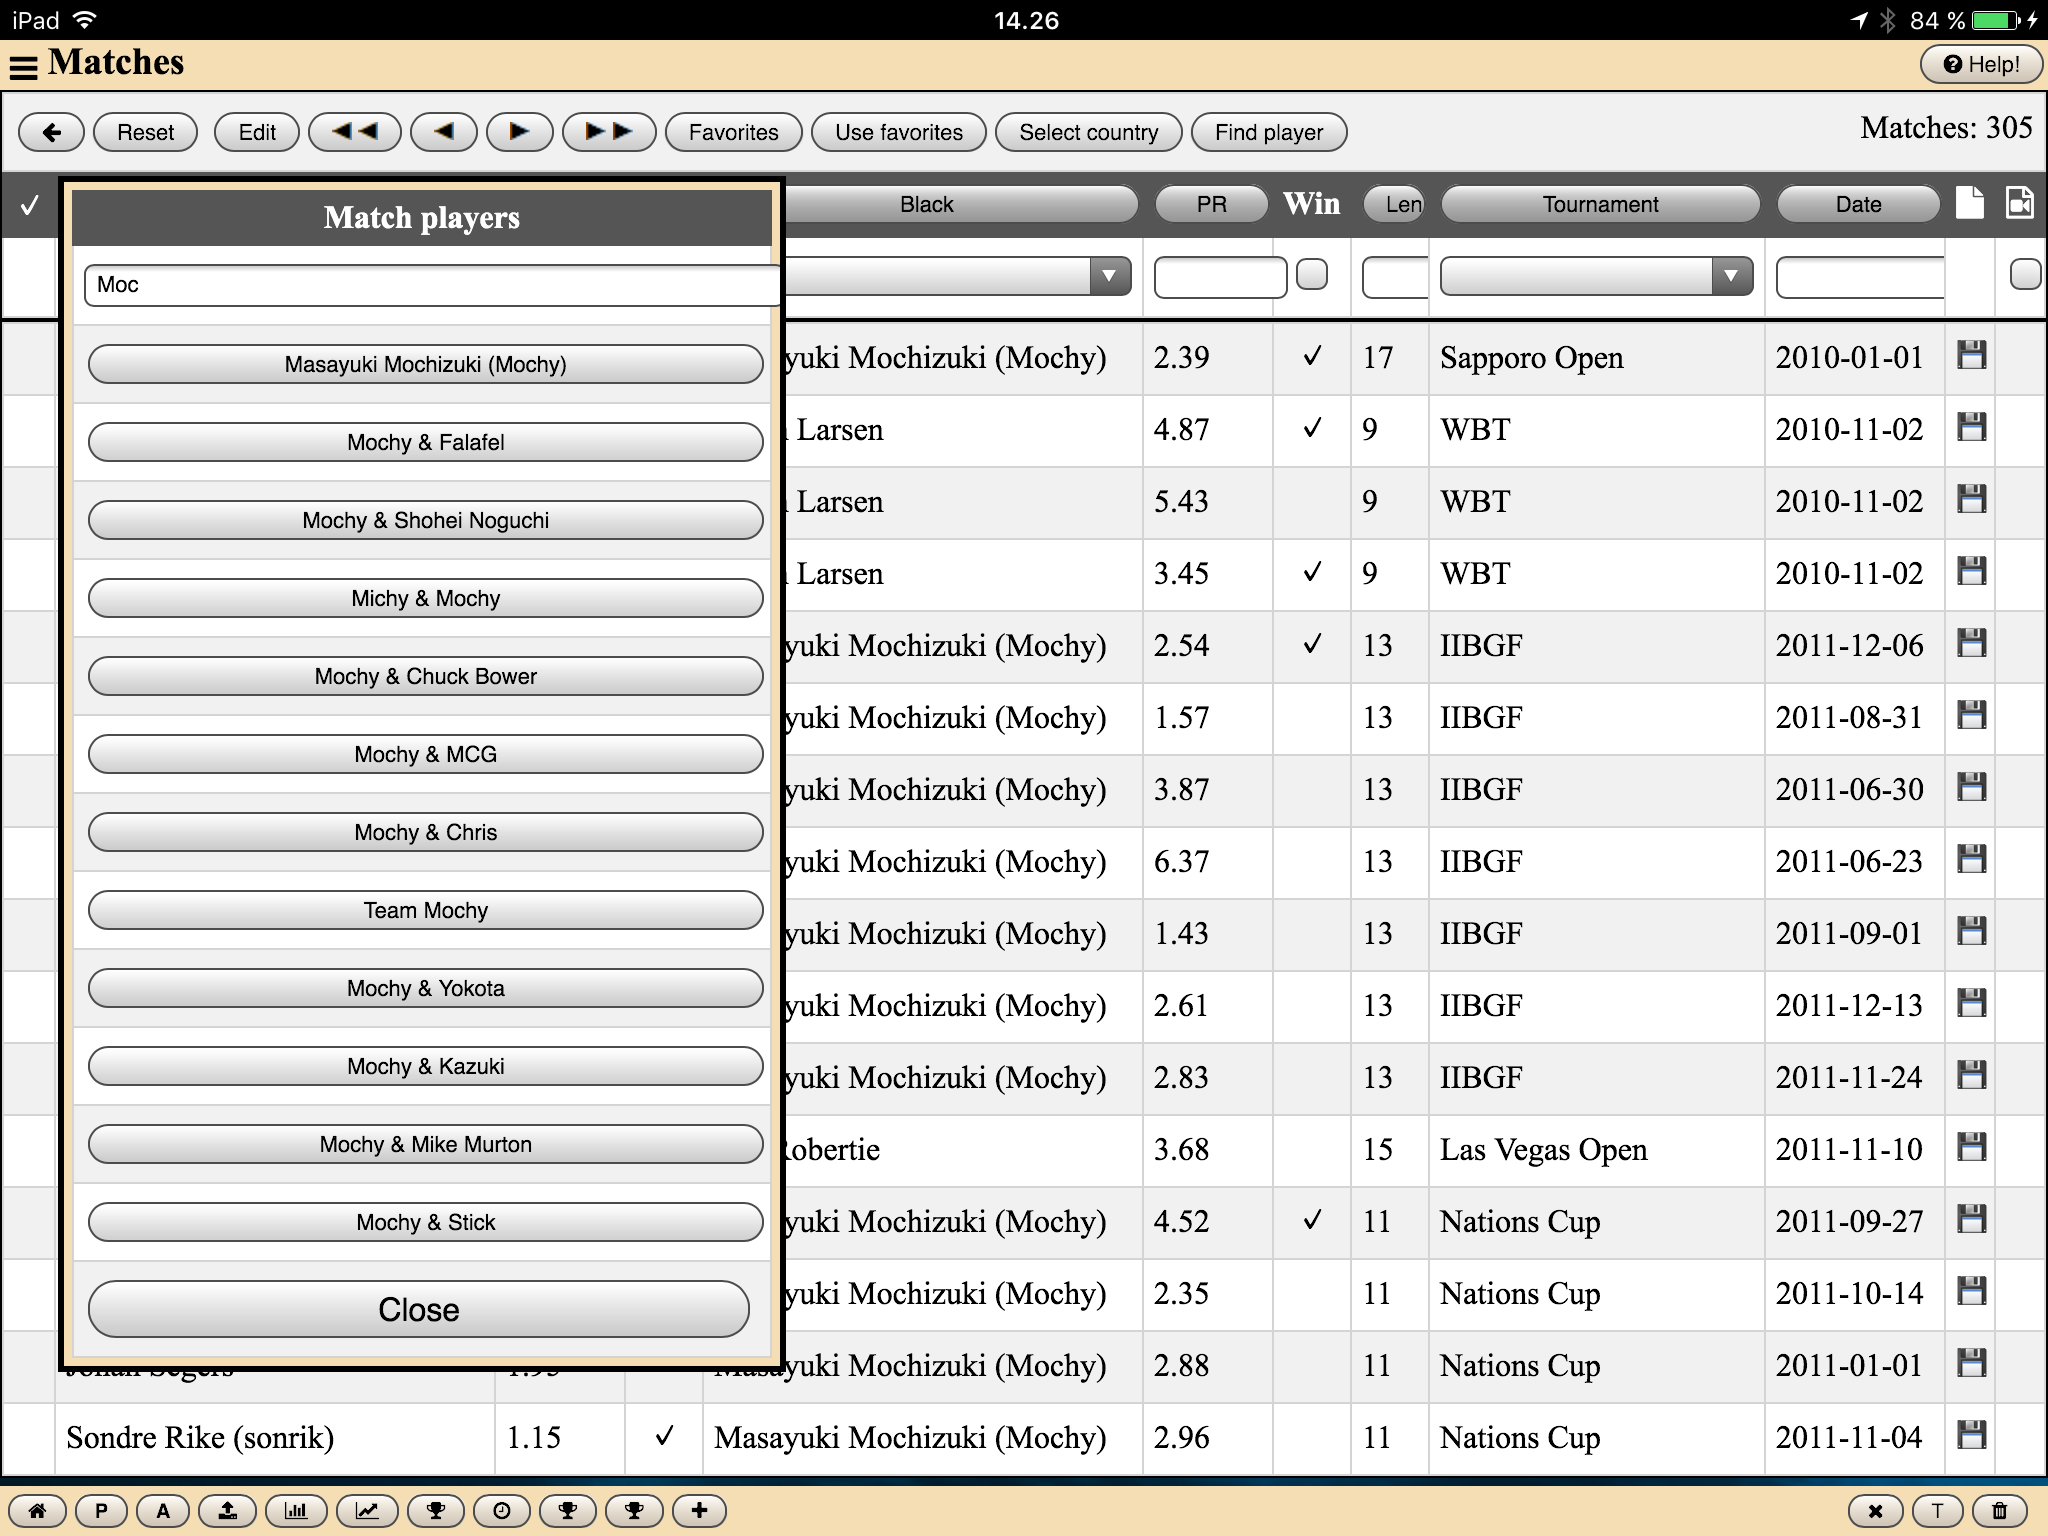Open the line chart trend button
This screenshot has width=2048, height=1536.
pyautogui.click(x=367, y=1511)
